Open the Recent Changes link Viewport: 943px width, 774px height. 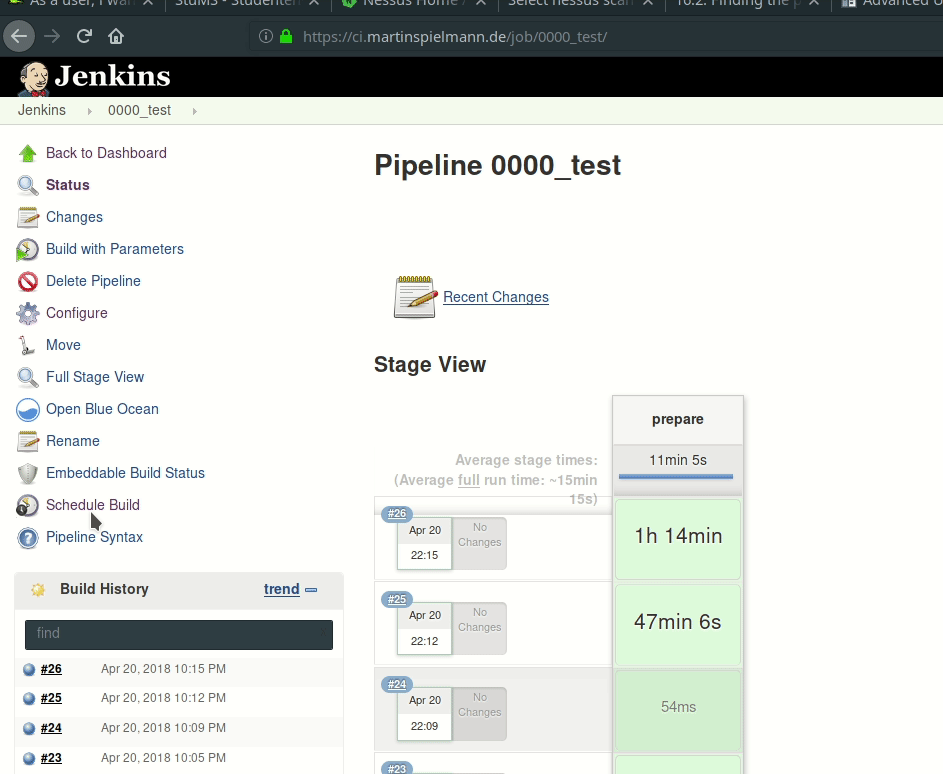[x=496, y=297]
